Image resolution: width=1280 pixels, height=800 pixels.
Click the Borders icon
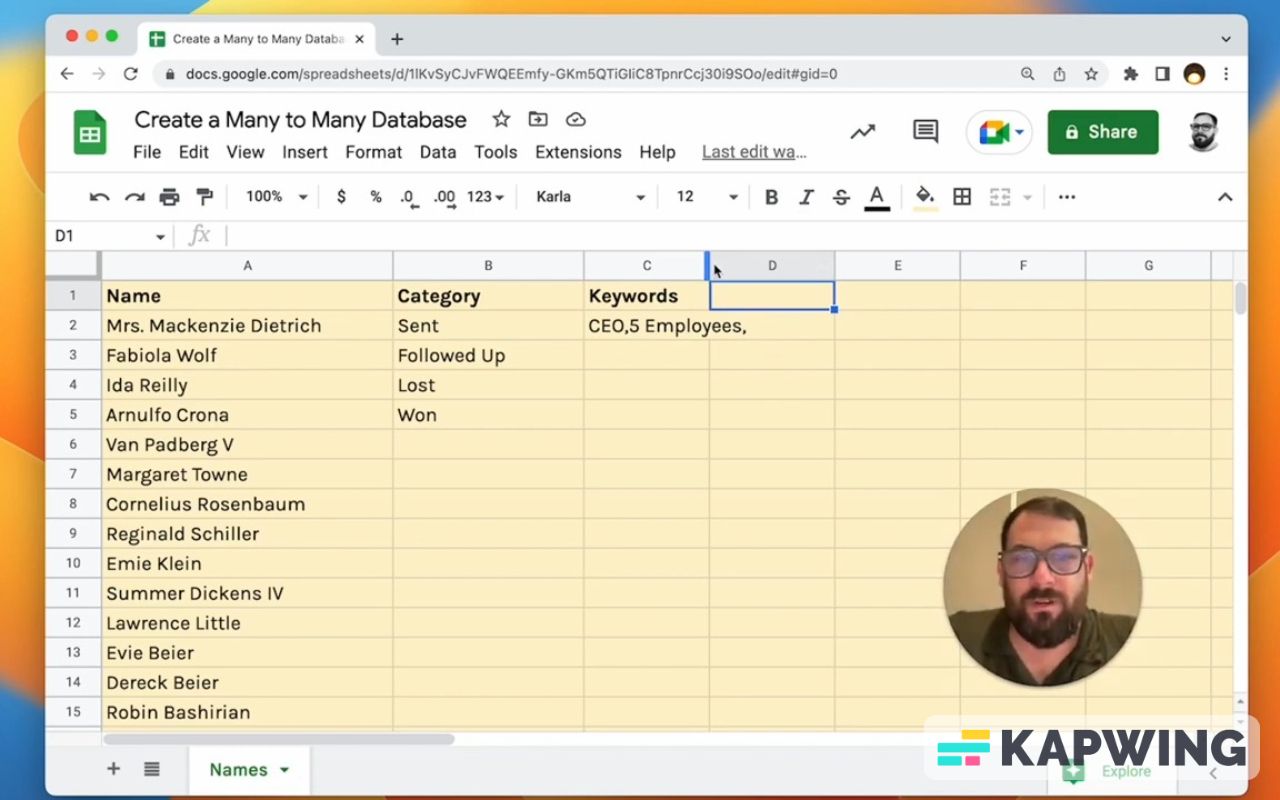(962, 197)
